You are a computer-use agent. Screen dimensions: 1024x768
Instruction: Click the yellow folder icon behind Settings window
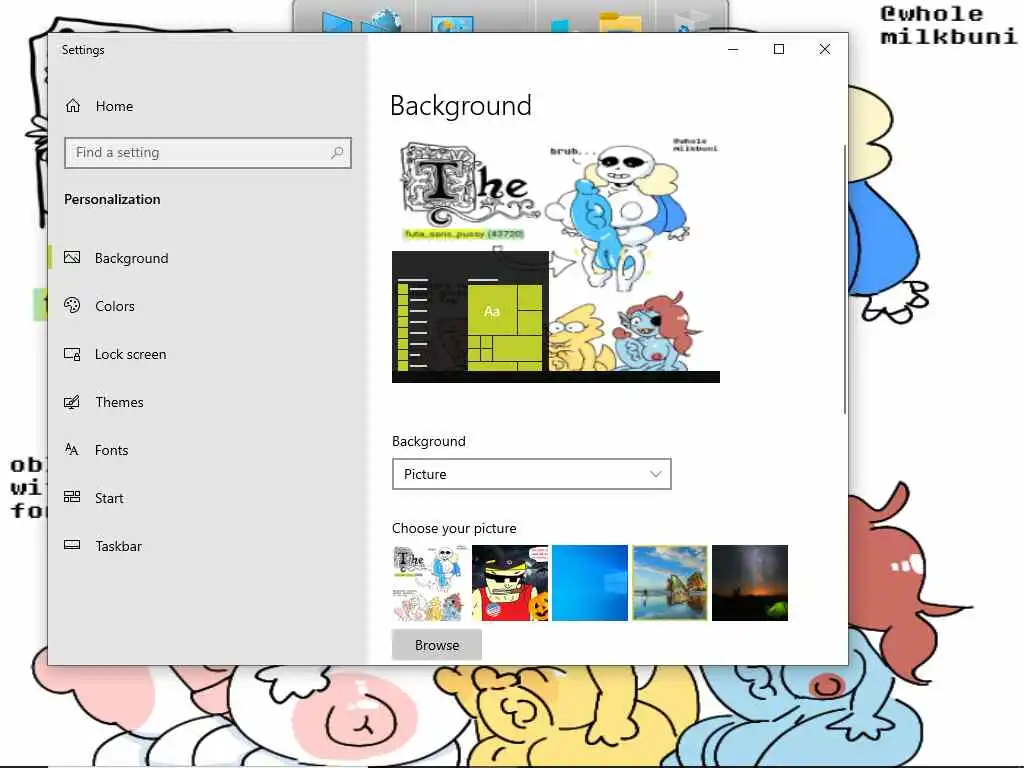click(x=620, y=22)
